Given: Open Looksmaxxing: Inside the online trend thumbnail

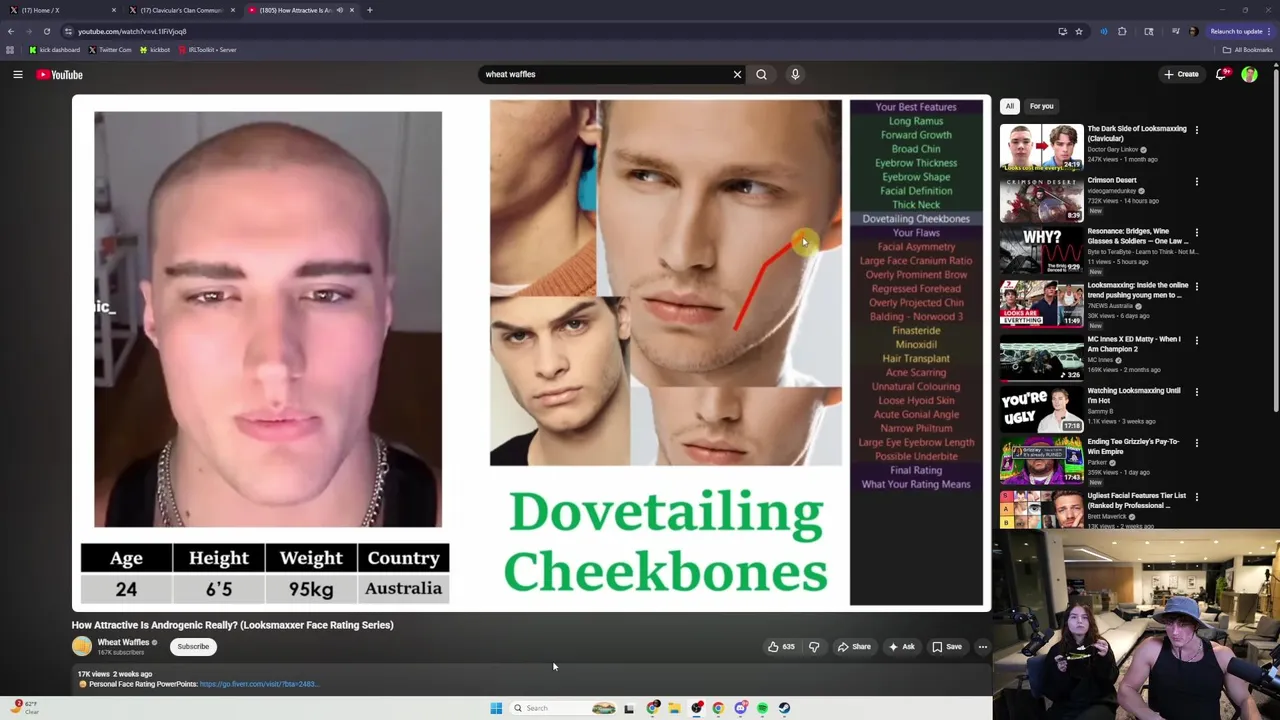Looking at the screenshot, I should [1041, 304].
